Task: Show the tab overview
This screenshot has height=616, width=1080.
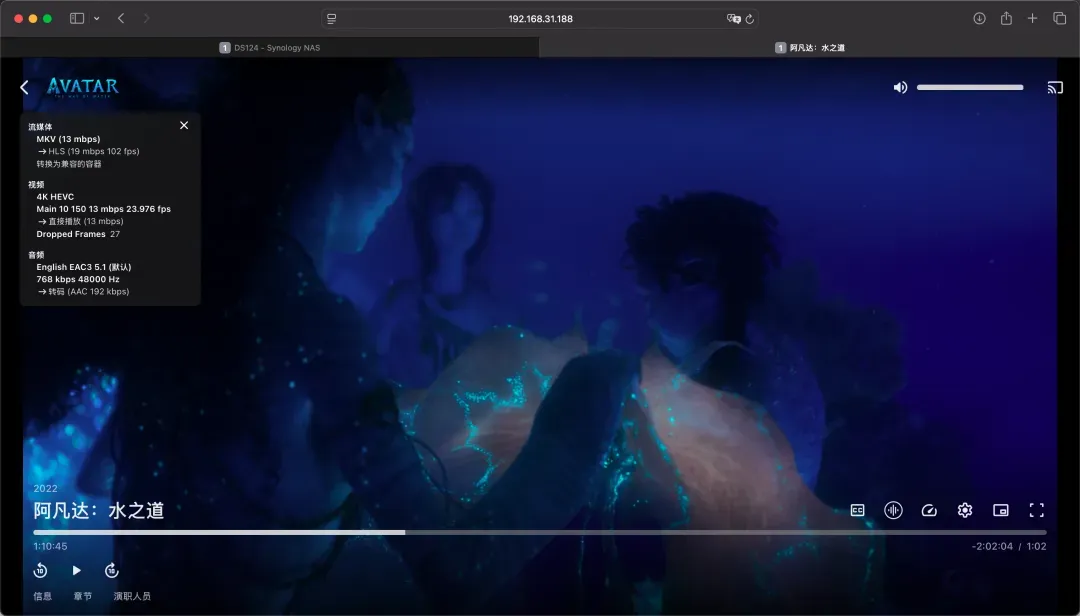Action: pyautogui.click(x=1060, y=19)
